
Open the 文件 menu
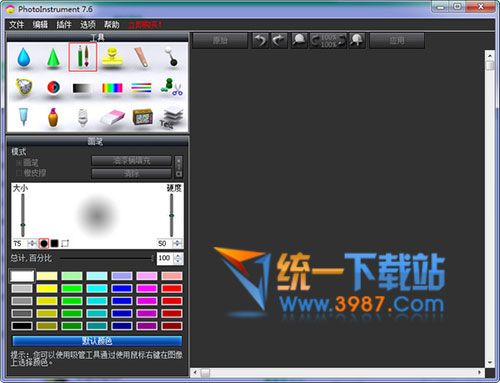[x=16, y=24]
